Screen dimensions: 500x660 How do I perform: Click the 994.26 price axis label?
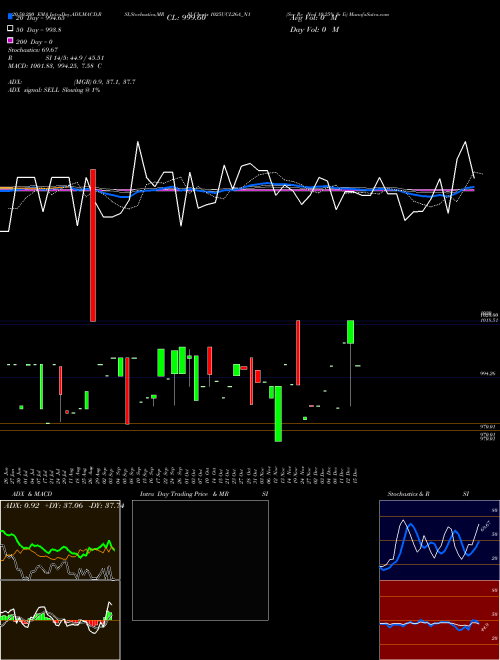[x=488, y=373]
